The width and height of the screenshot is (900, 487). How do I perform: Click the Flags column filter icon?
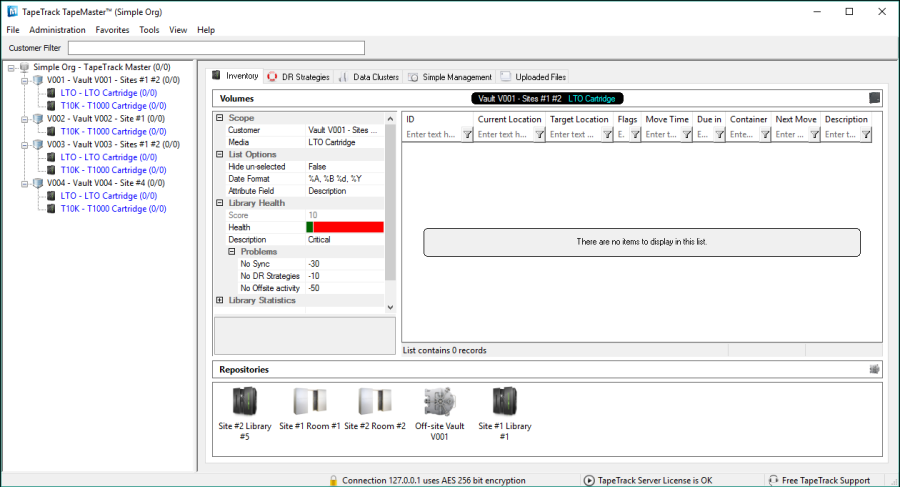(635, 134)
